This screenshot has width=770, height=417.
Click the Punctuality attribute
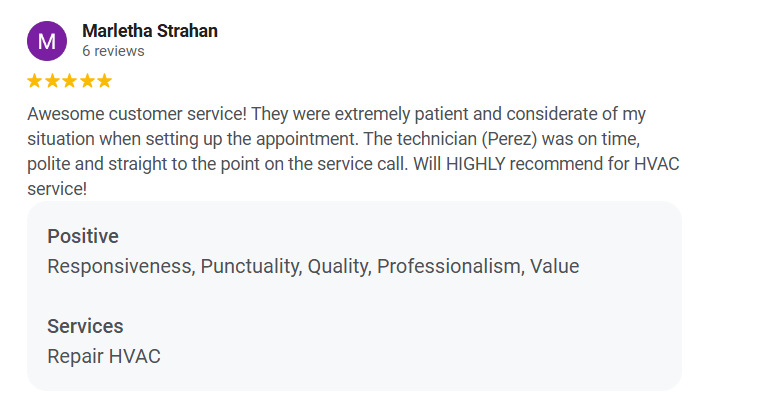click(x=251, y=266)
